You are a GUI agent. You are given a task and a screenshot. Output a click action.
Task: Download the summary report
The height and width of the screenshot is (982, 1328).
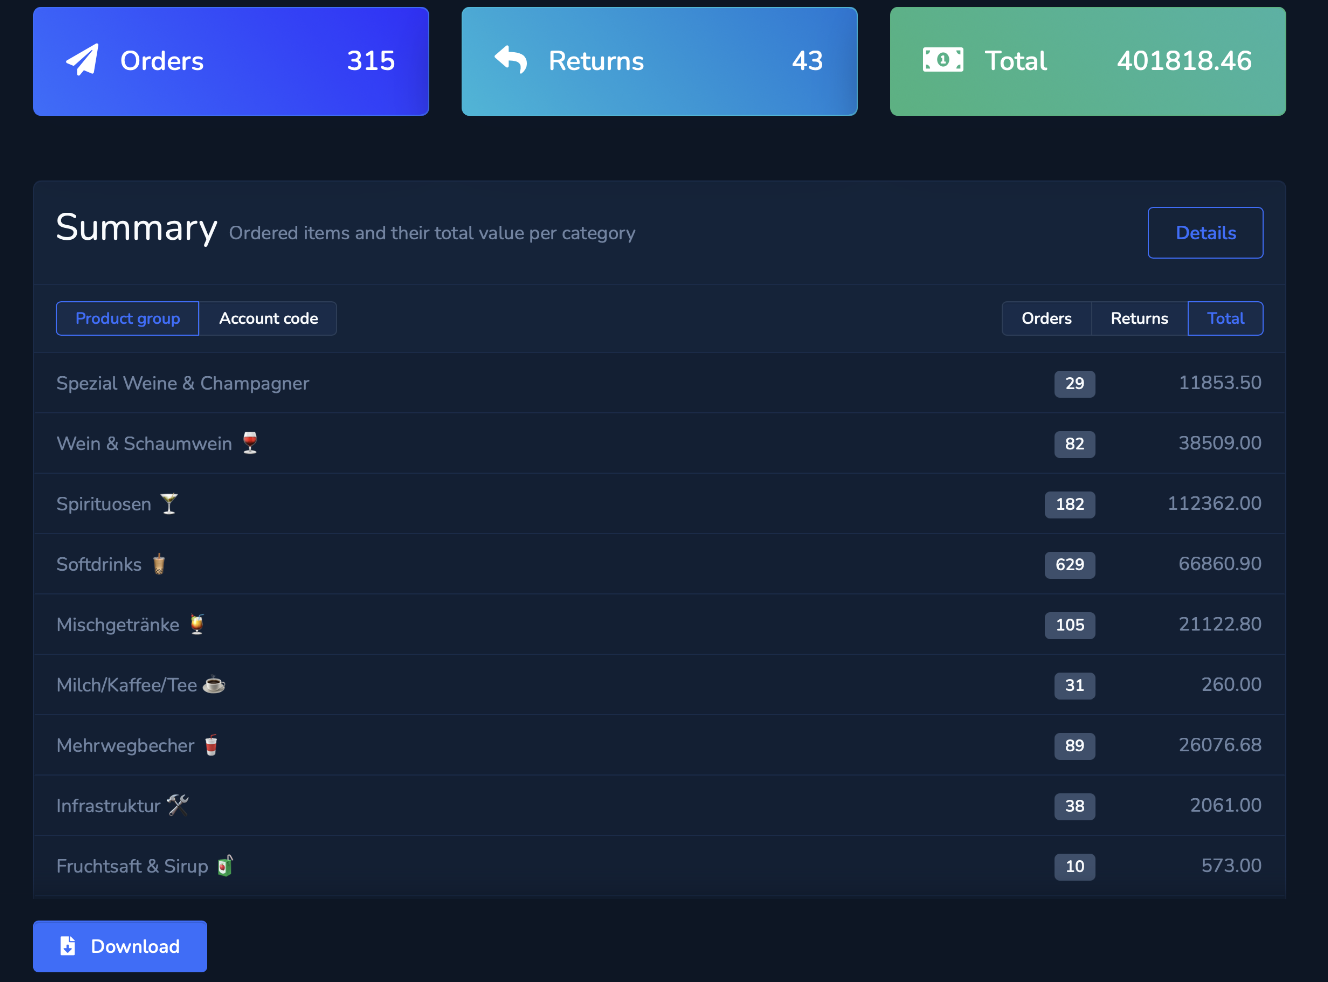tap(120, 946)
